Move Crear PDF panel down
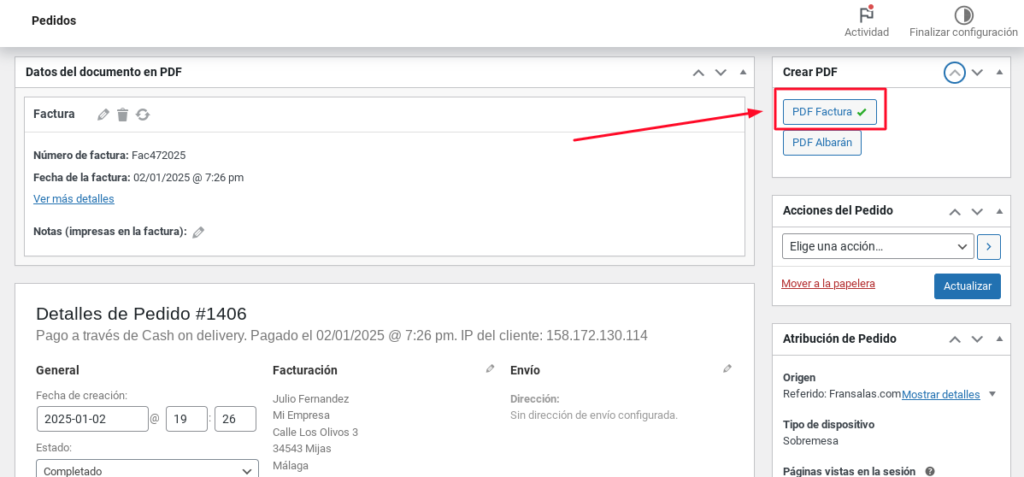1024x477 pixels. point(977,73)
